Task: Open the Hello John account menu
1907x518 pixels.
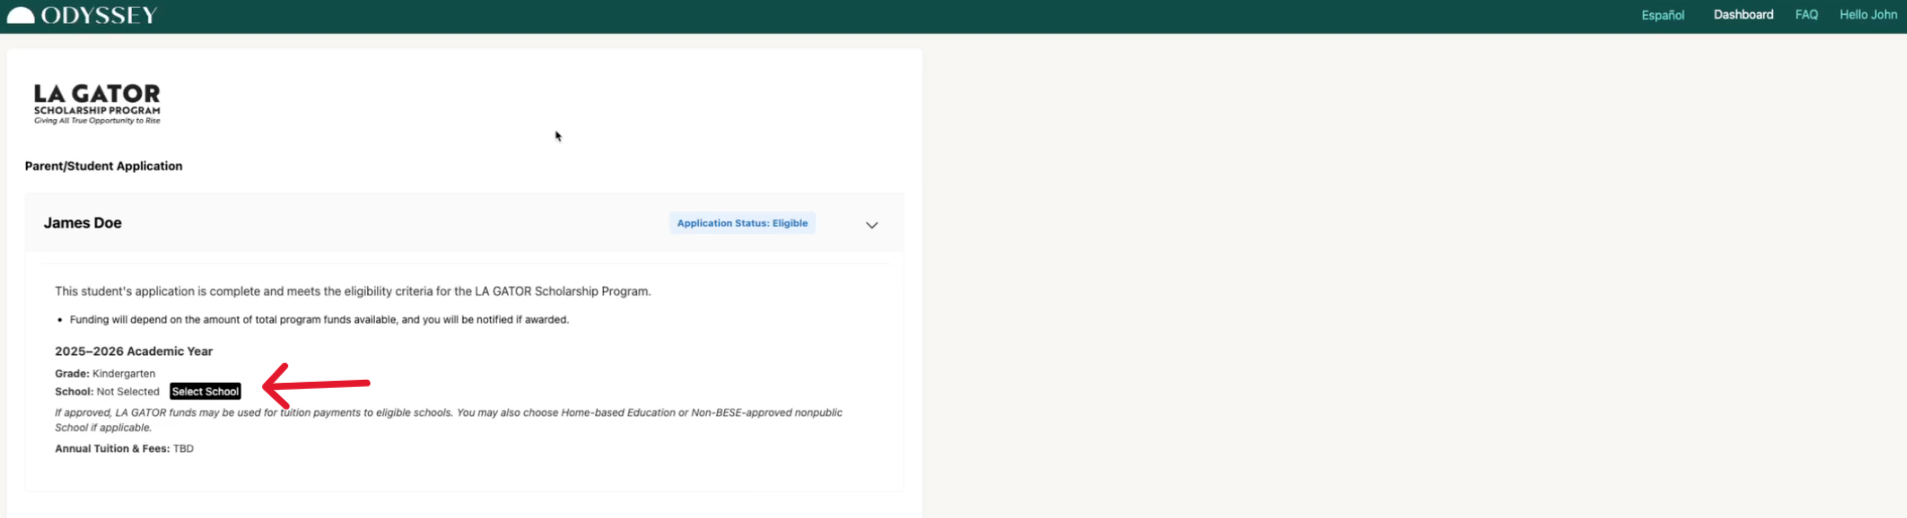Action: tap(1868, 15)
